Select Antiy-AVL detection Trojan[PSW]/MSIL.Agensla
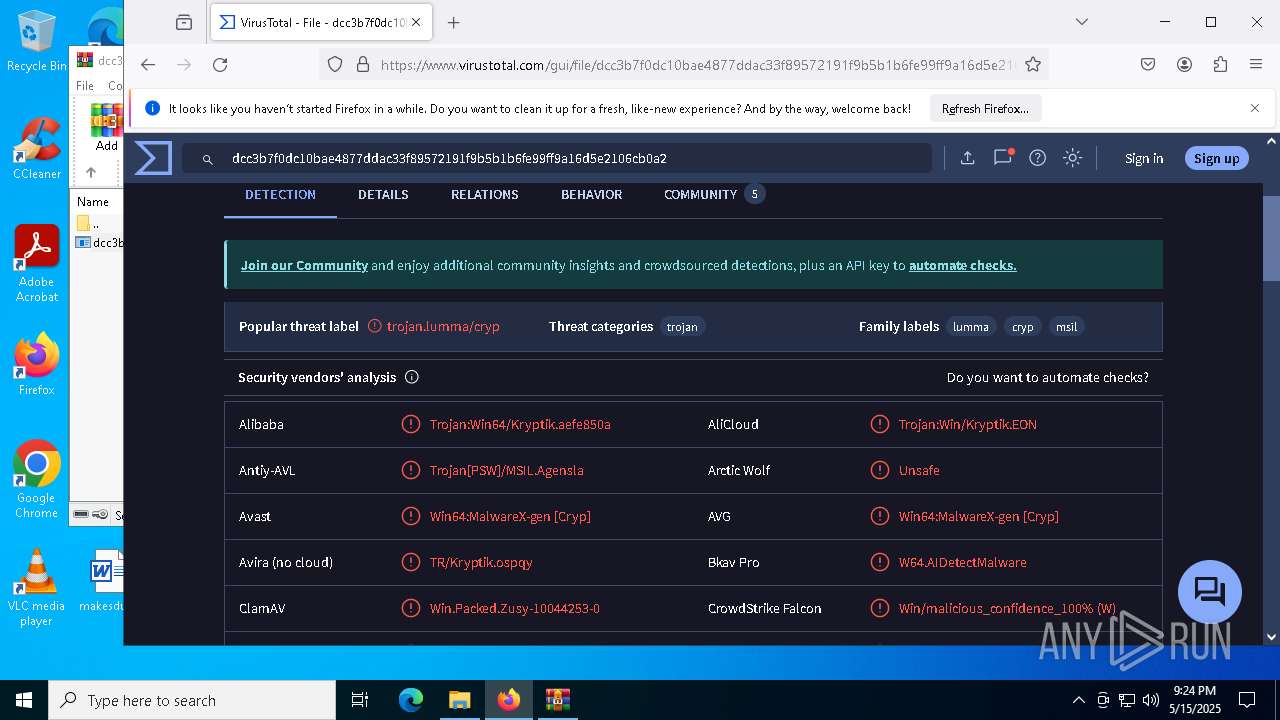The height and width of the screenshot is (720, 1280). (x=506, y=470)
